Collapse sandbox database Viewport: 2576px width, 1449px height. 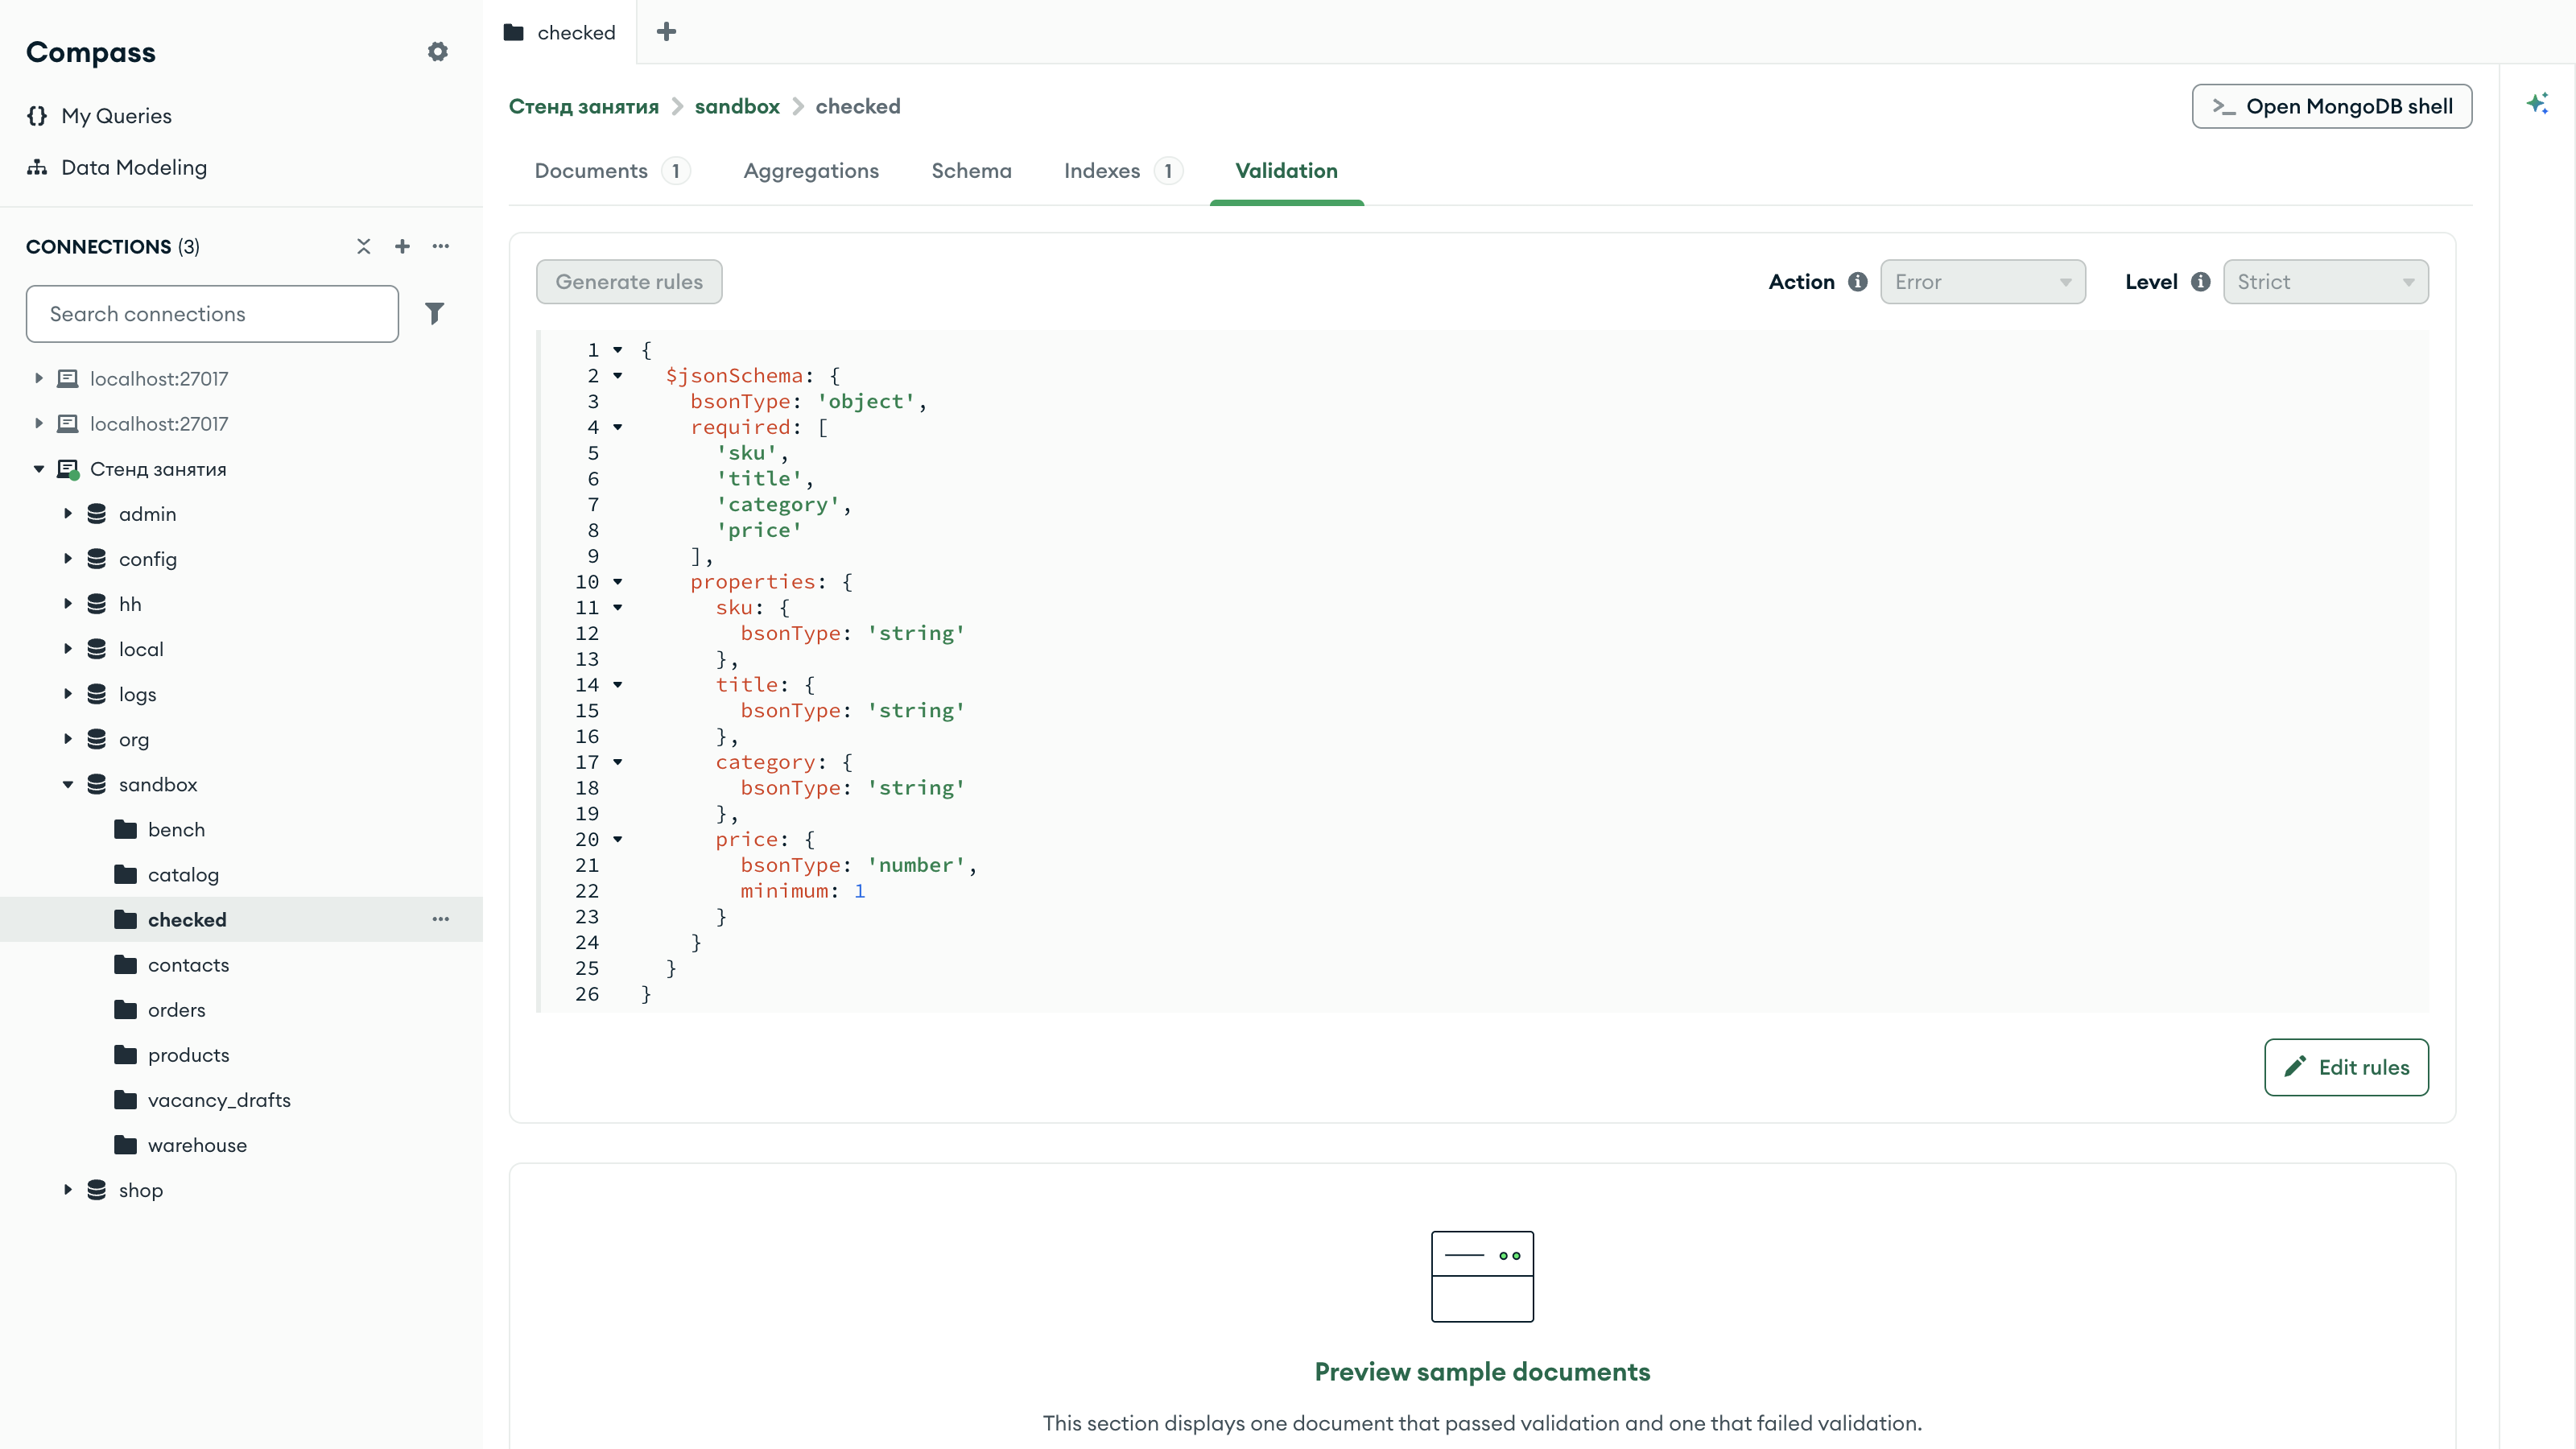[68, 785]
